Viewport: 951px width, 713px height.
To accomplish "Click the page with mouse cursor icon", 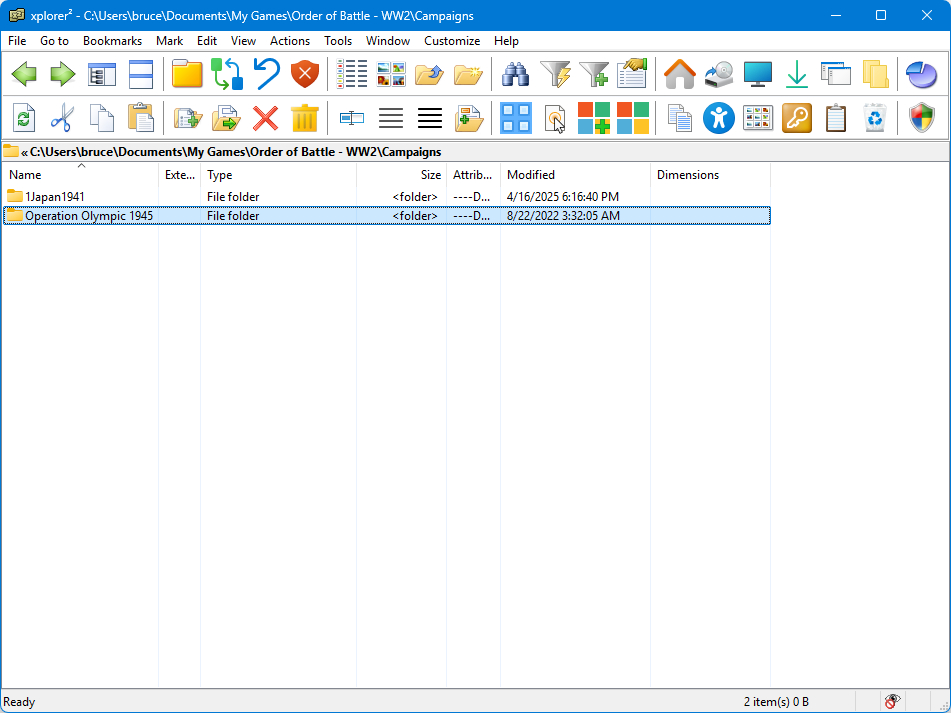I will [555, 118].
